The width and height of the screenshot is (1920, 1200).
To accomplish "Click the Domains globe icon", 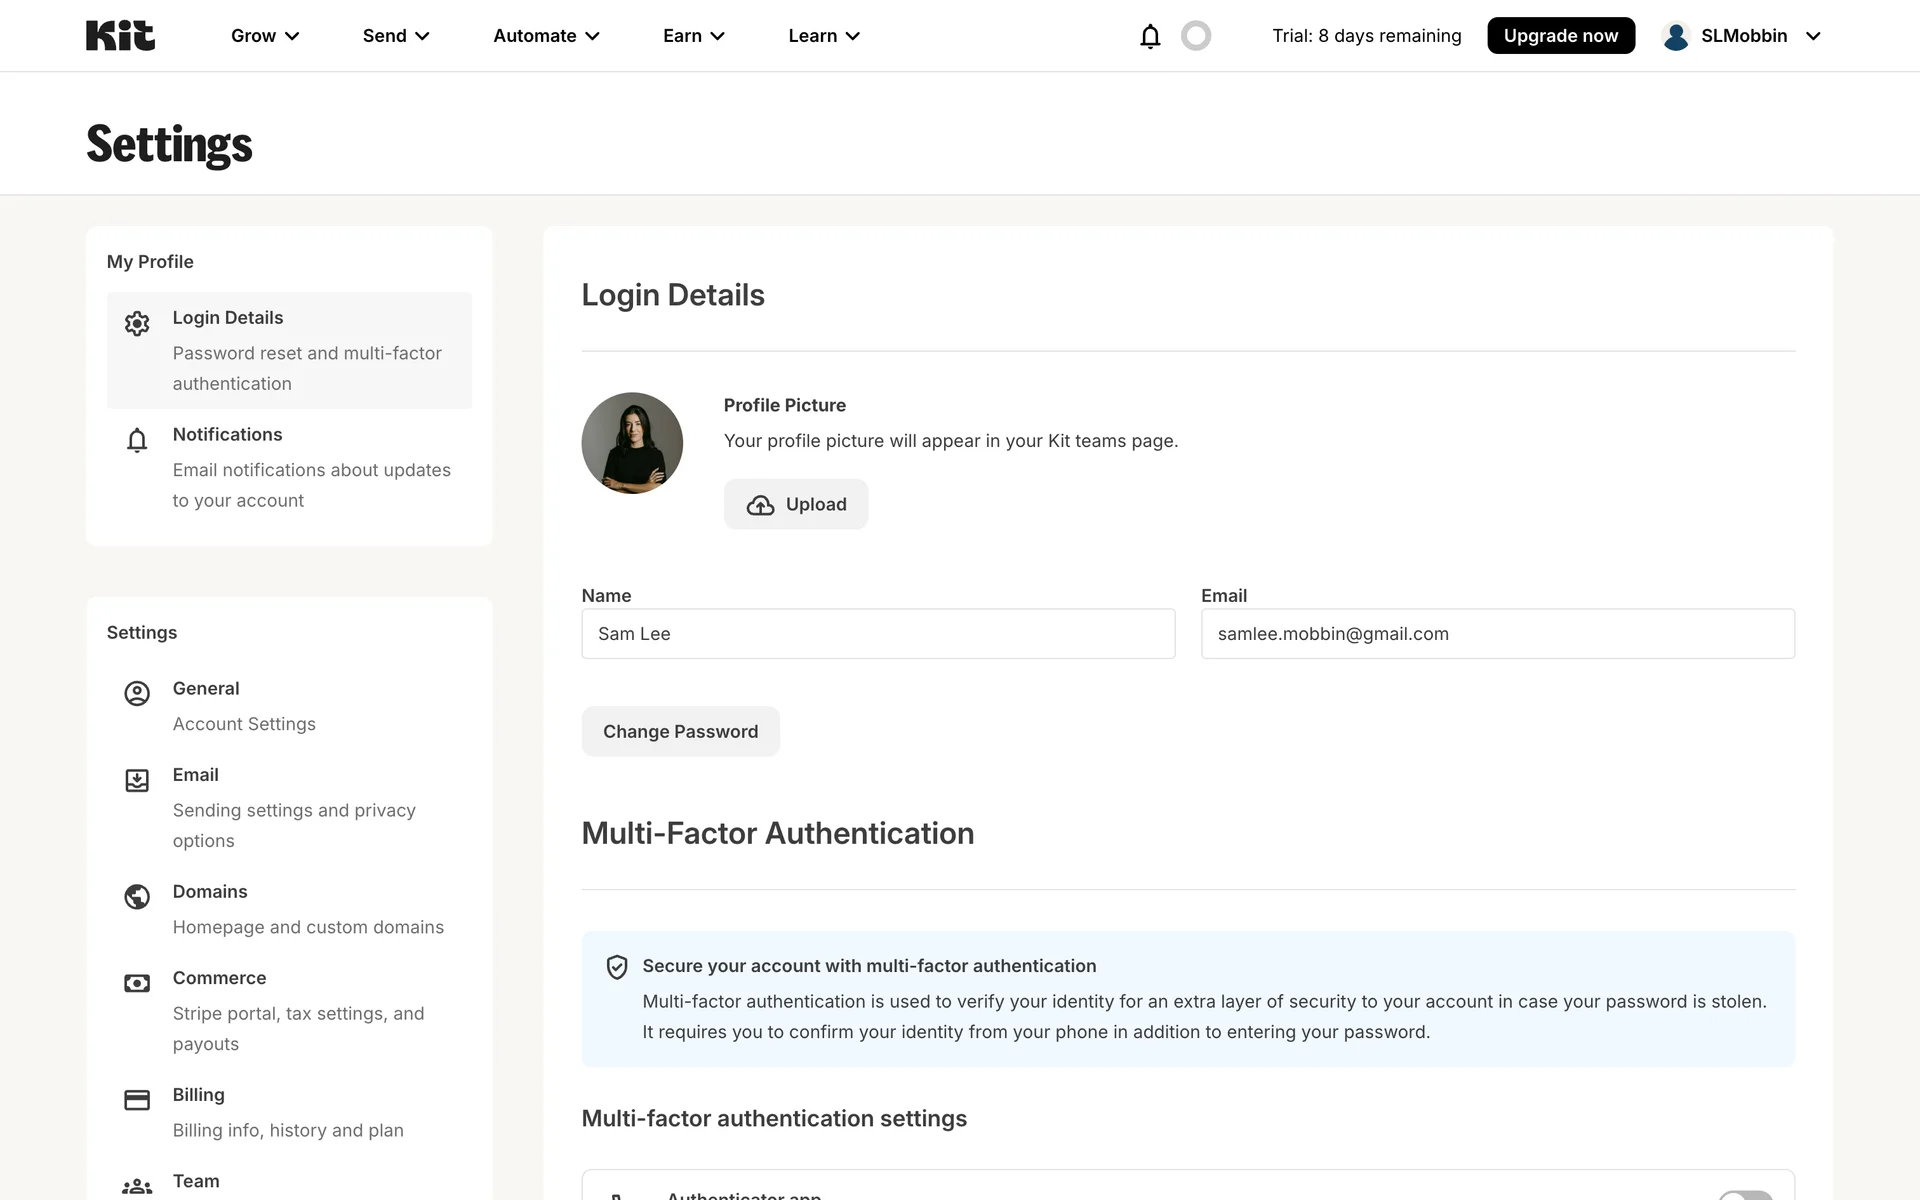I will click(137, 897).
